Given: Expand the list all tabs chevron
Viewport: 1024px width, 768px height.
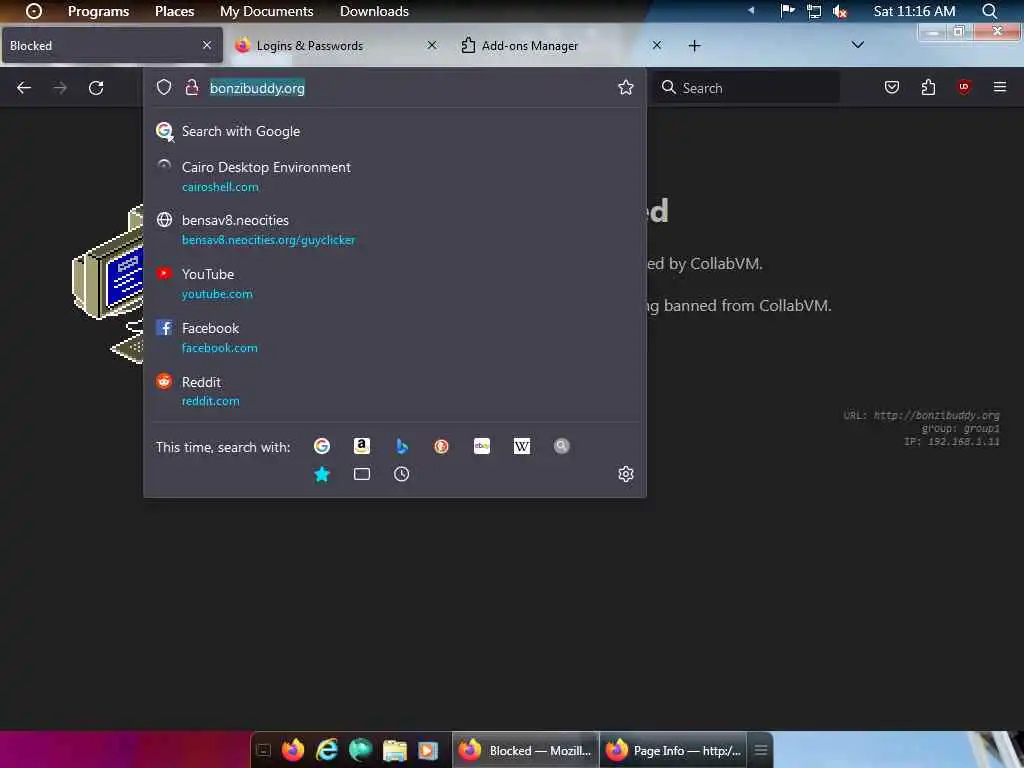Looking at the screenshot, I should pos(858,45).
